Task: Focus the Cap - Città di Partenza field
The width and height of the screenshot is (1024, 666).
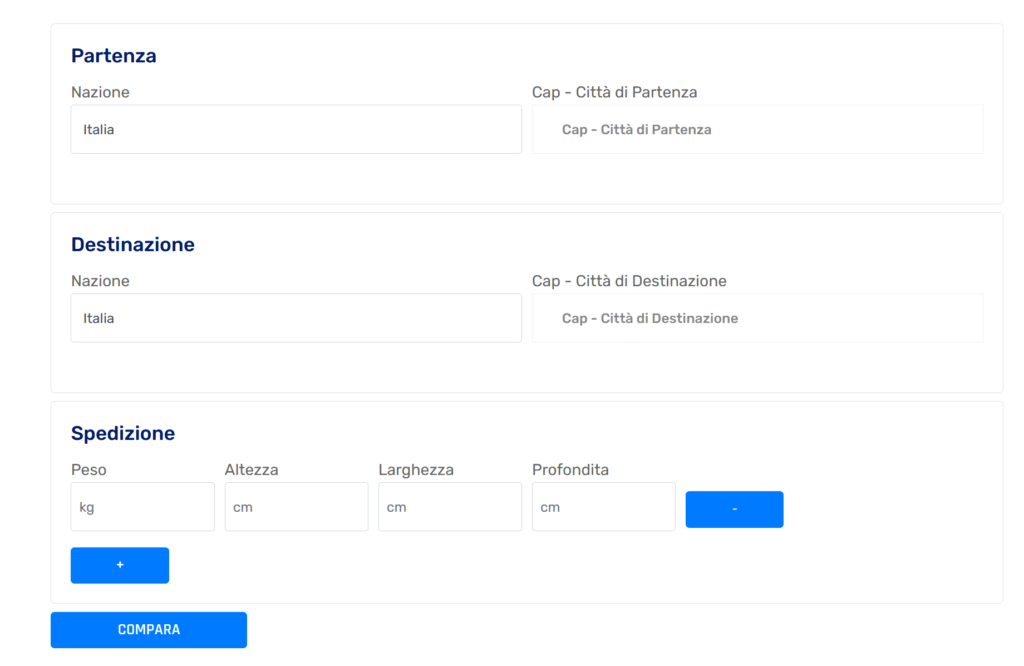Action: pyautogui.click(x=757, y=130)
